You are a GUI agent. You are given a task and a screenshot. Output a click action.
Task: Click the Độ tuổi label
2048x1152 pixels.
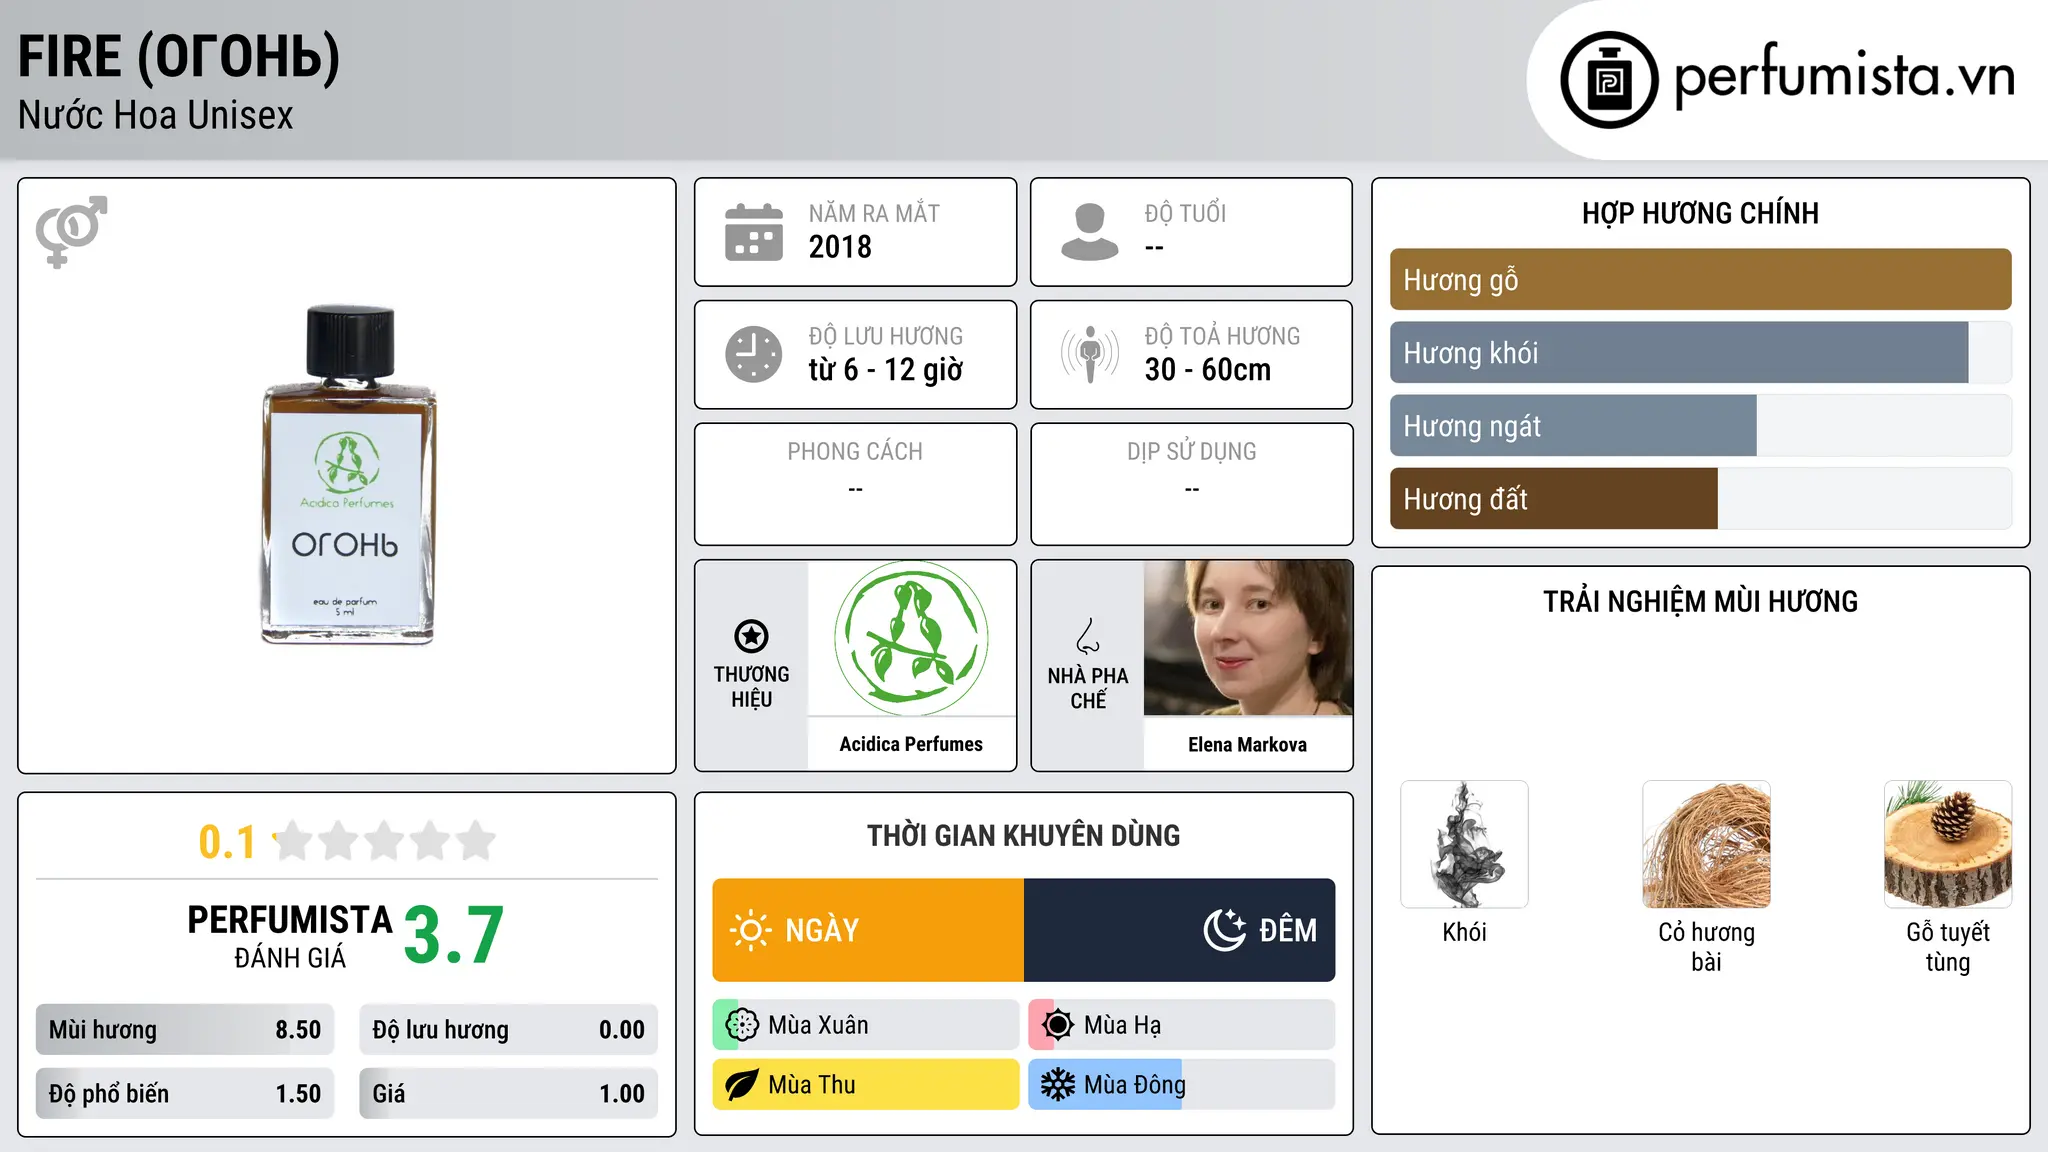point(1185,213)
